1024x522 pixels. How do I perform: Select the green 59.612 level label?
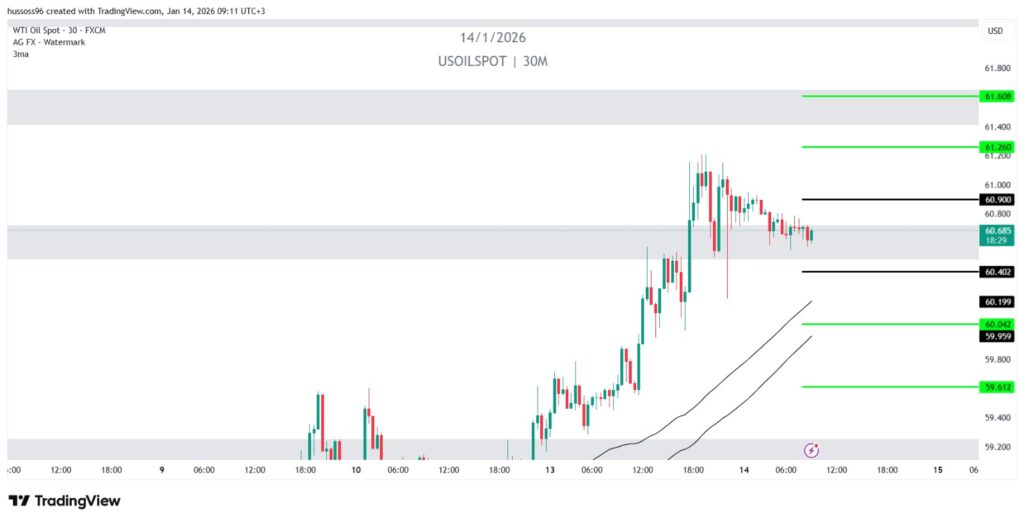click(x=997, y=387)
